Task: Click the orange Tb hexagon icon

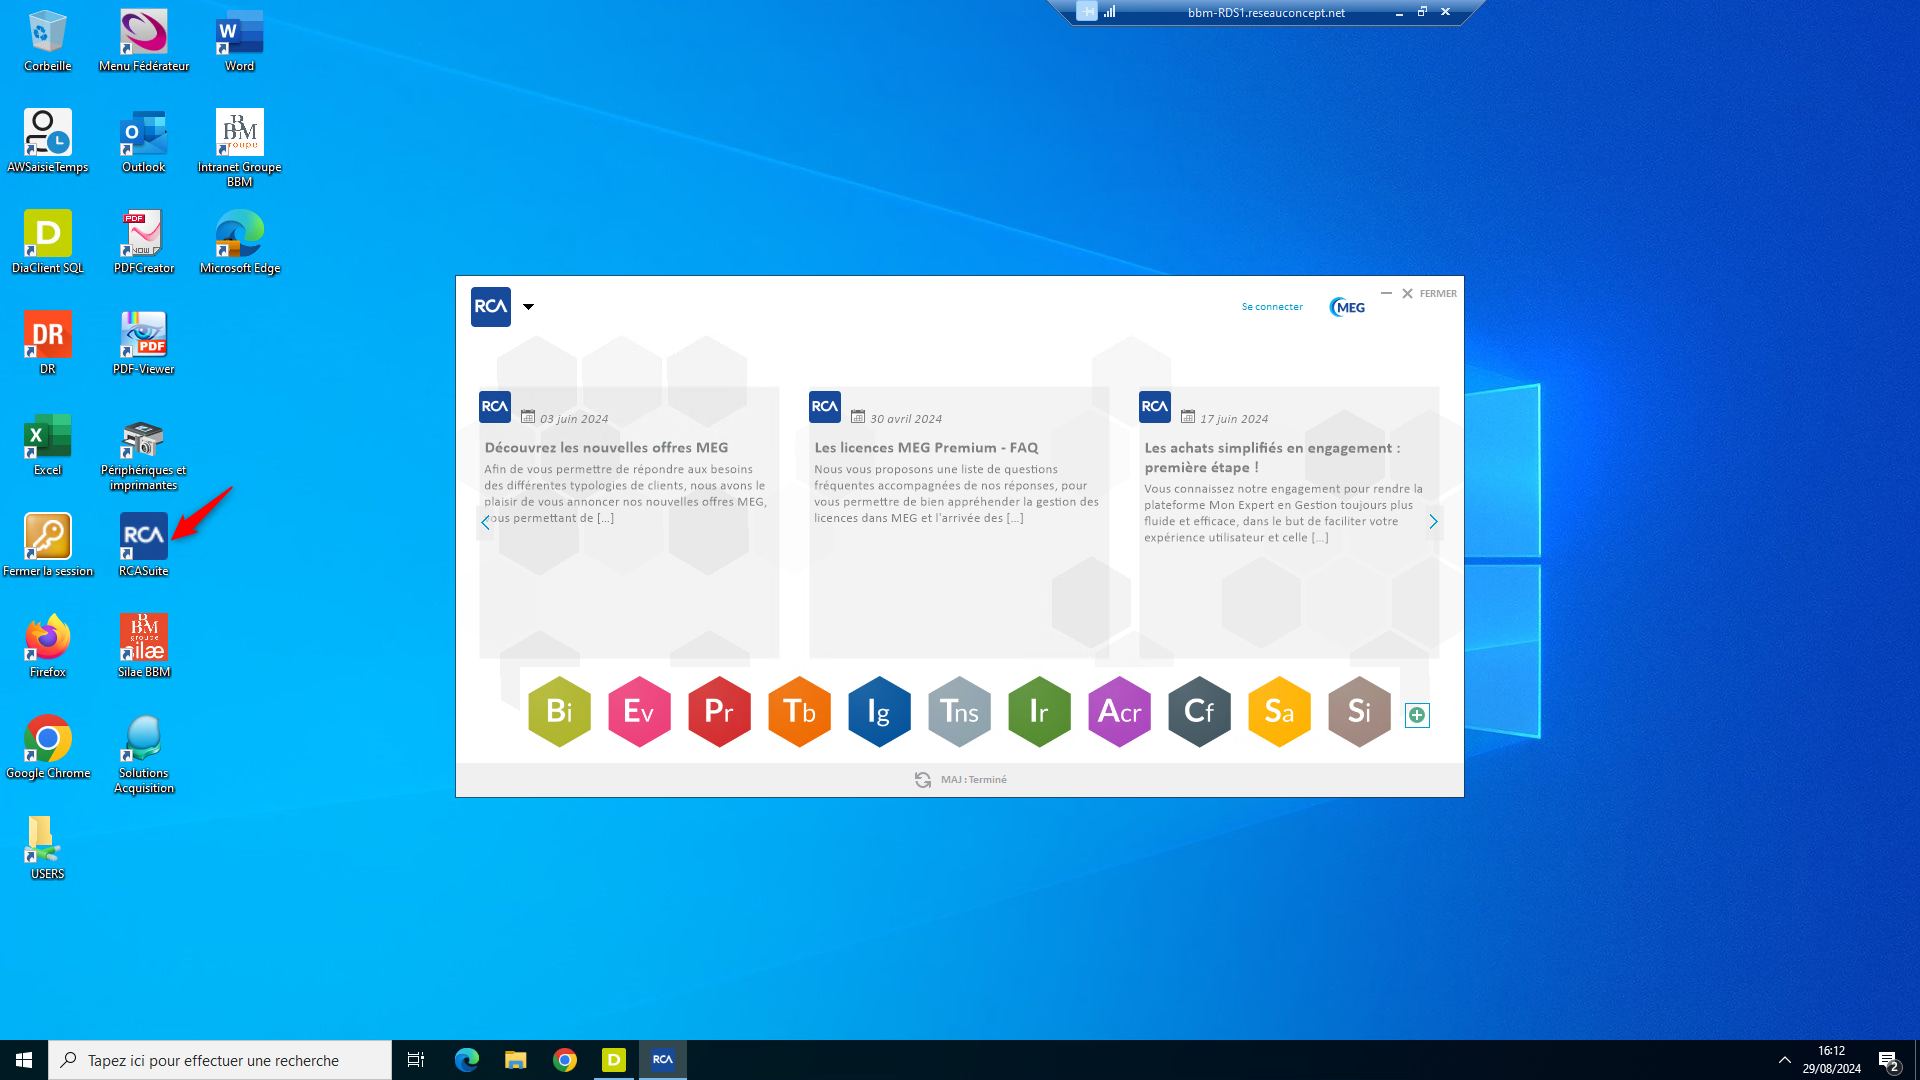Action: (799, 712)
